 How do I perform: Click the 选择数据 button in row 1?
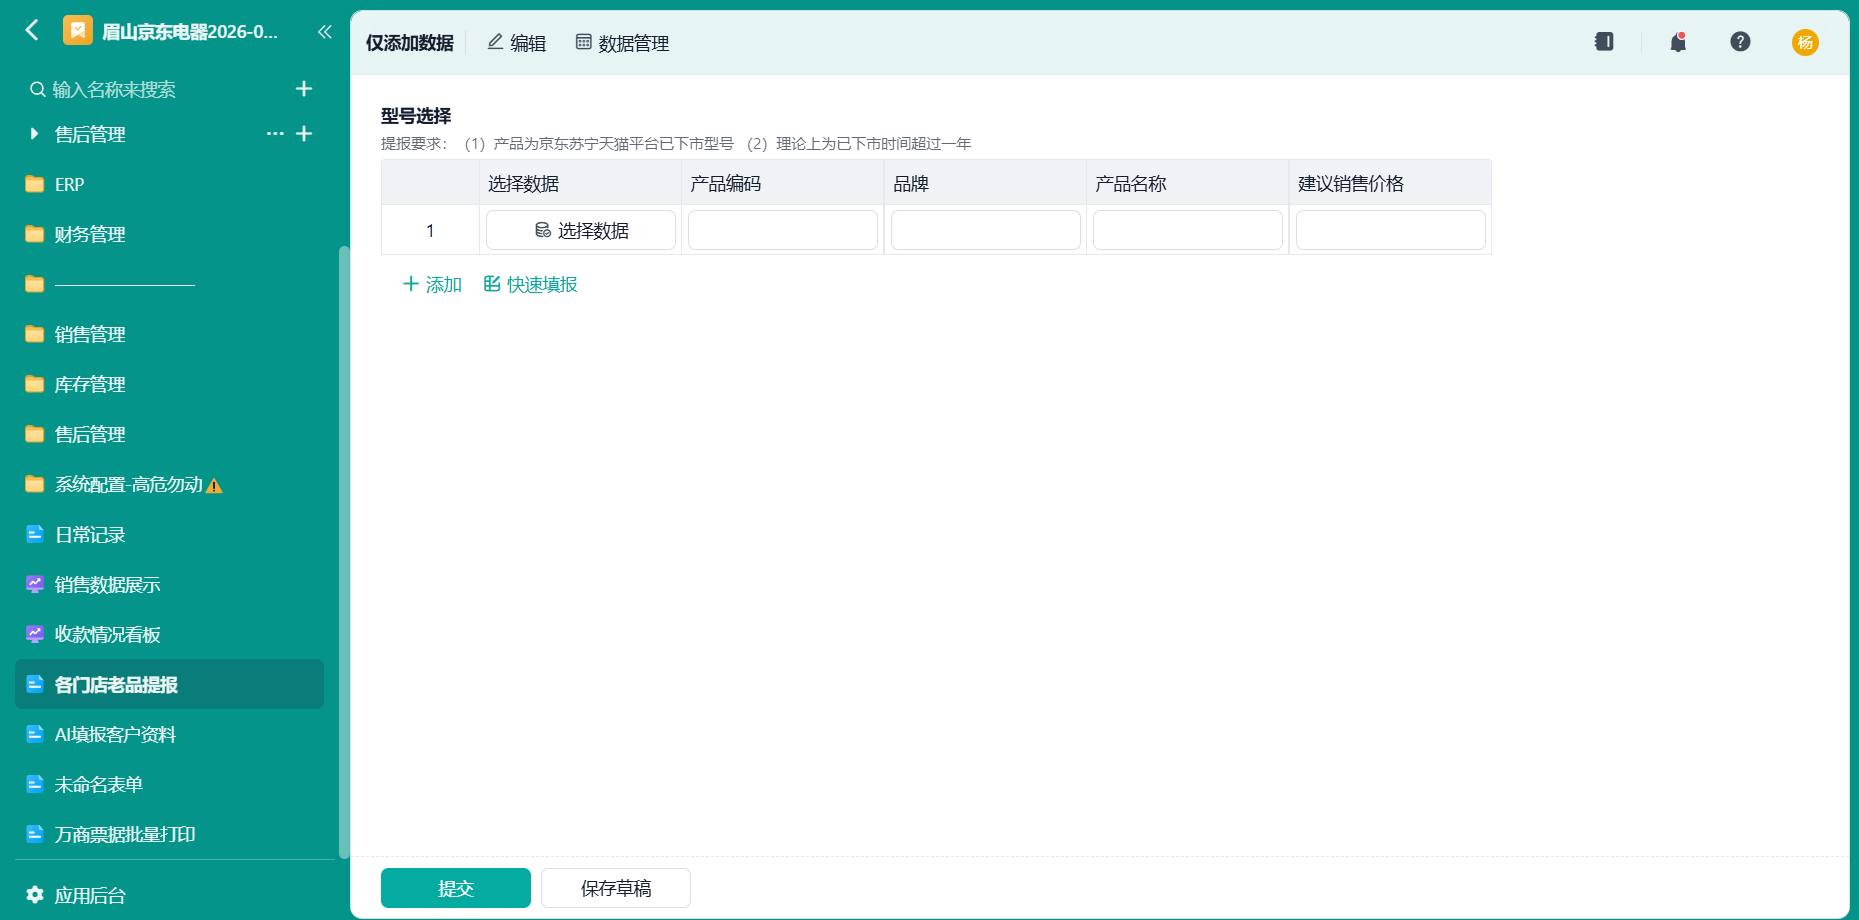[581, 230]
